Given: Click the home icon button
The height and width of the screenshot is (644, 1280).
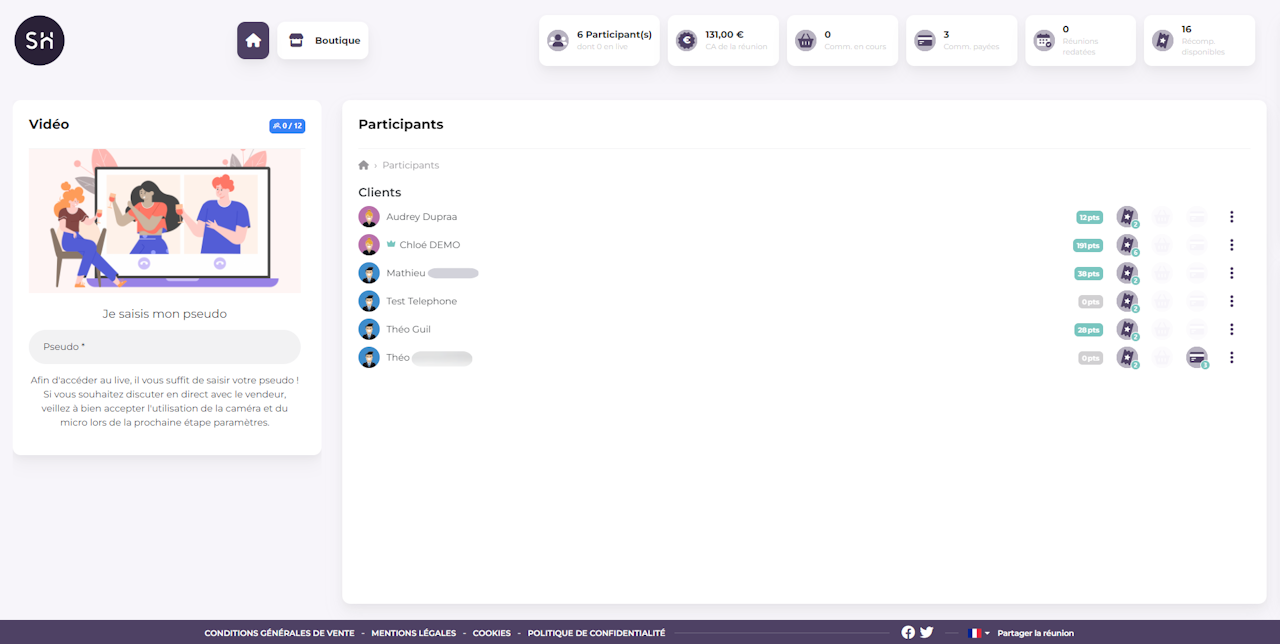Looking at the screenshot, I should pos(253,41).
